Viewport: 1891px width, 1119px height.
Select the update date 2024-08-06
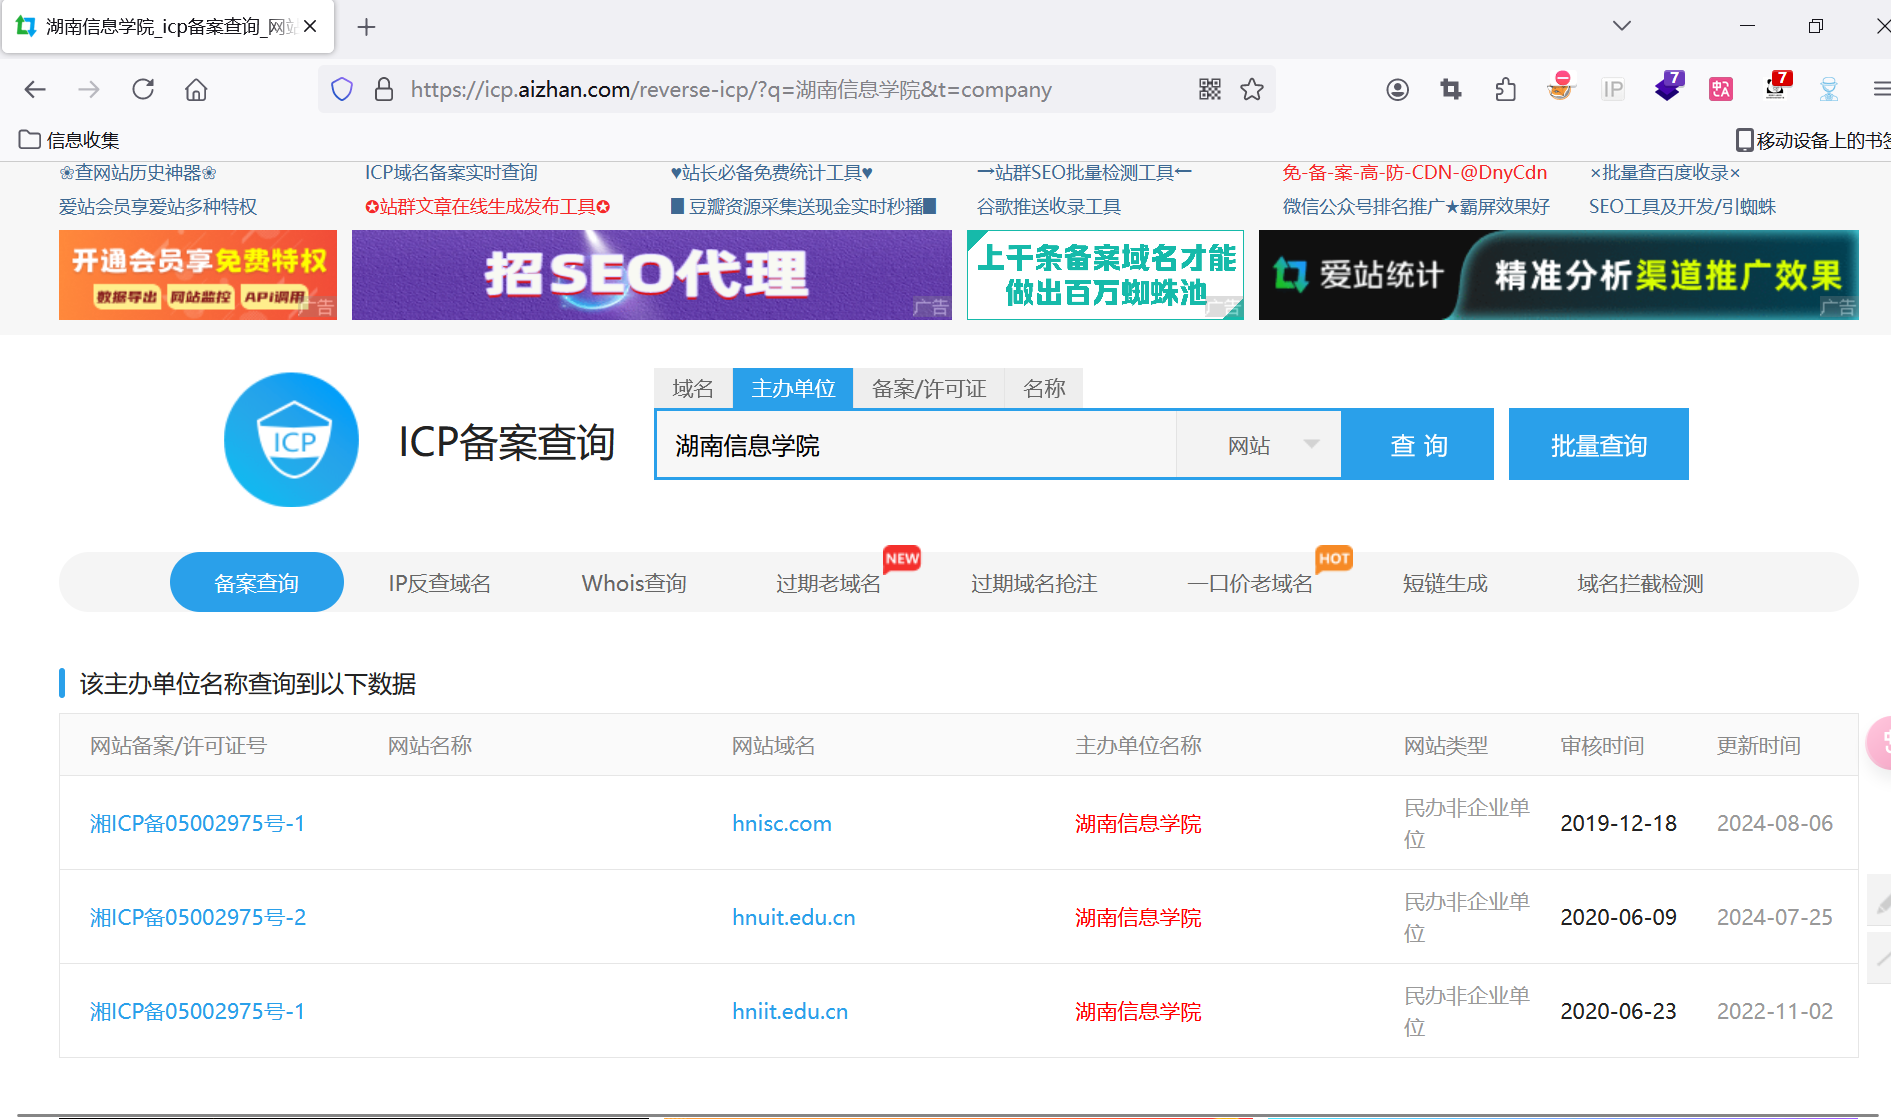(1775, 823)
